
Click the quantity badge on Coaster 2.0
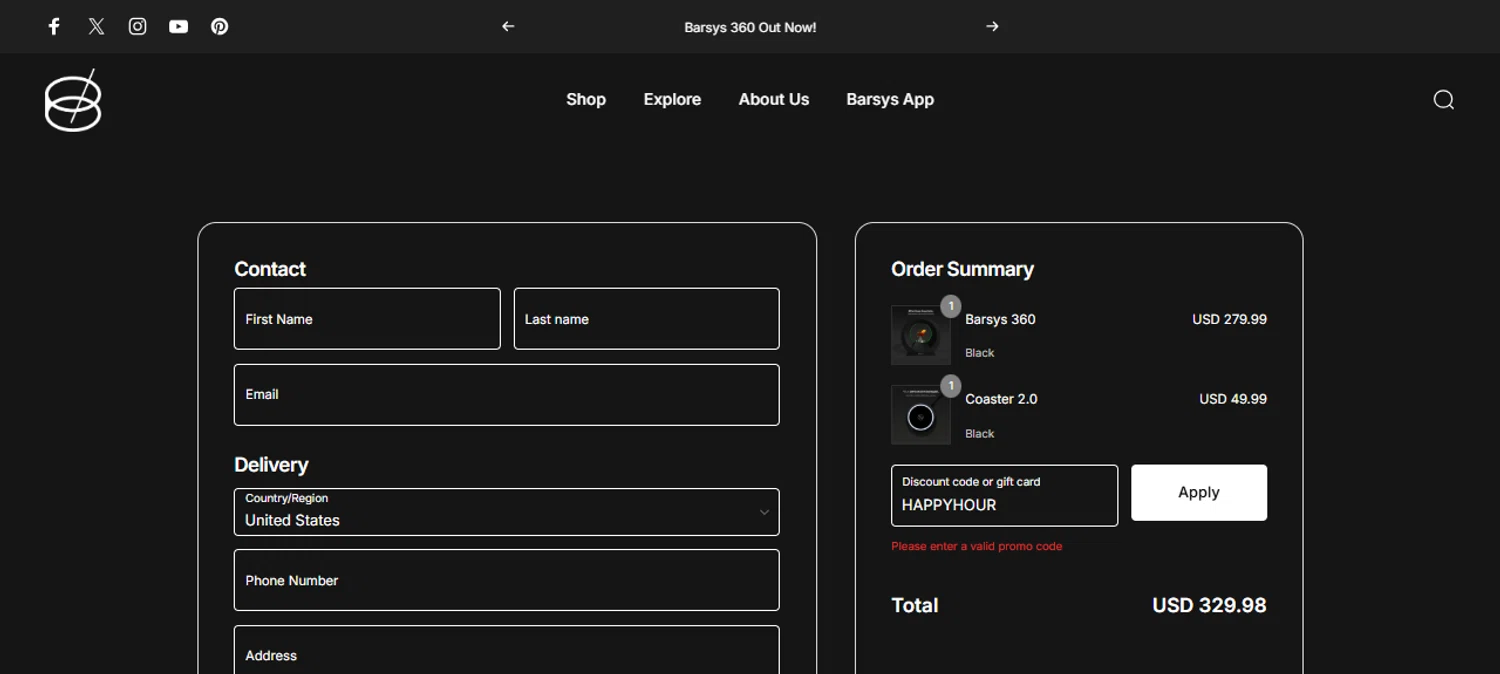(950, 386)
